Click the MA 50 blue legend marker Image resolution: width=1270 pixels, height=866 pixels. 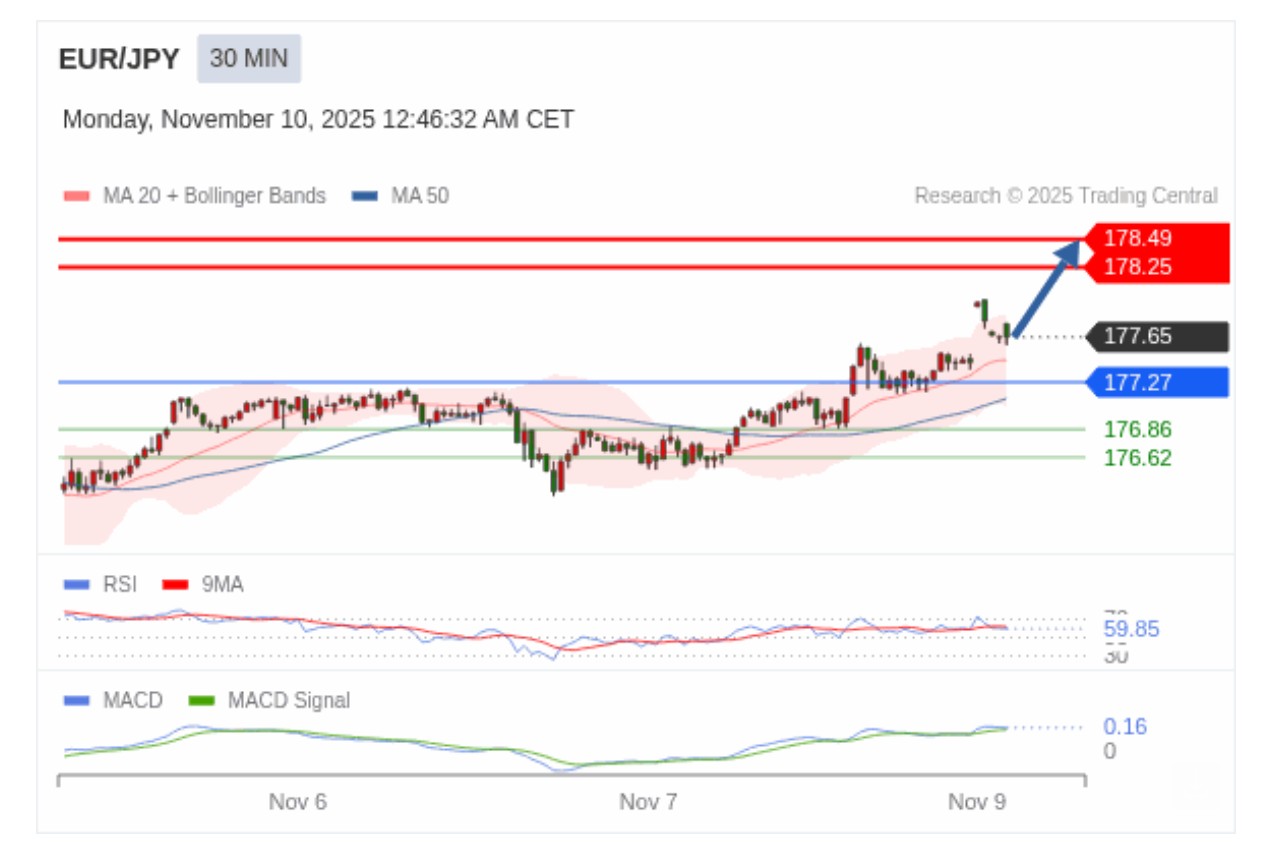point(365,196)
